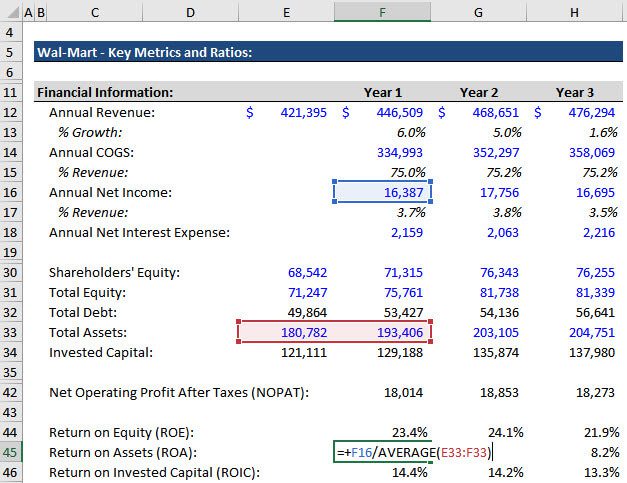Screen dimensions: 627x483
Task: Select COGS value 358,069
Action: tap(592, 152)
